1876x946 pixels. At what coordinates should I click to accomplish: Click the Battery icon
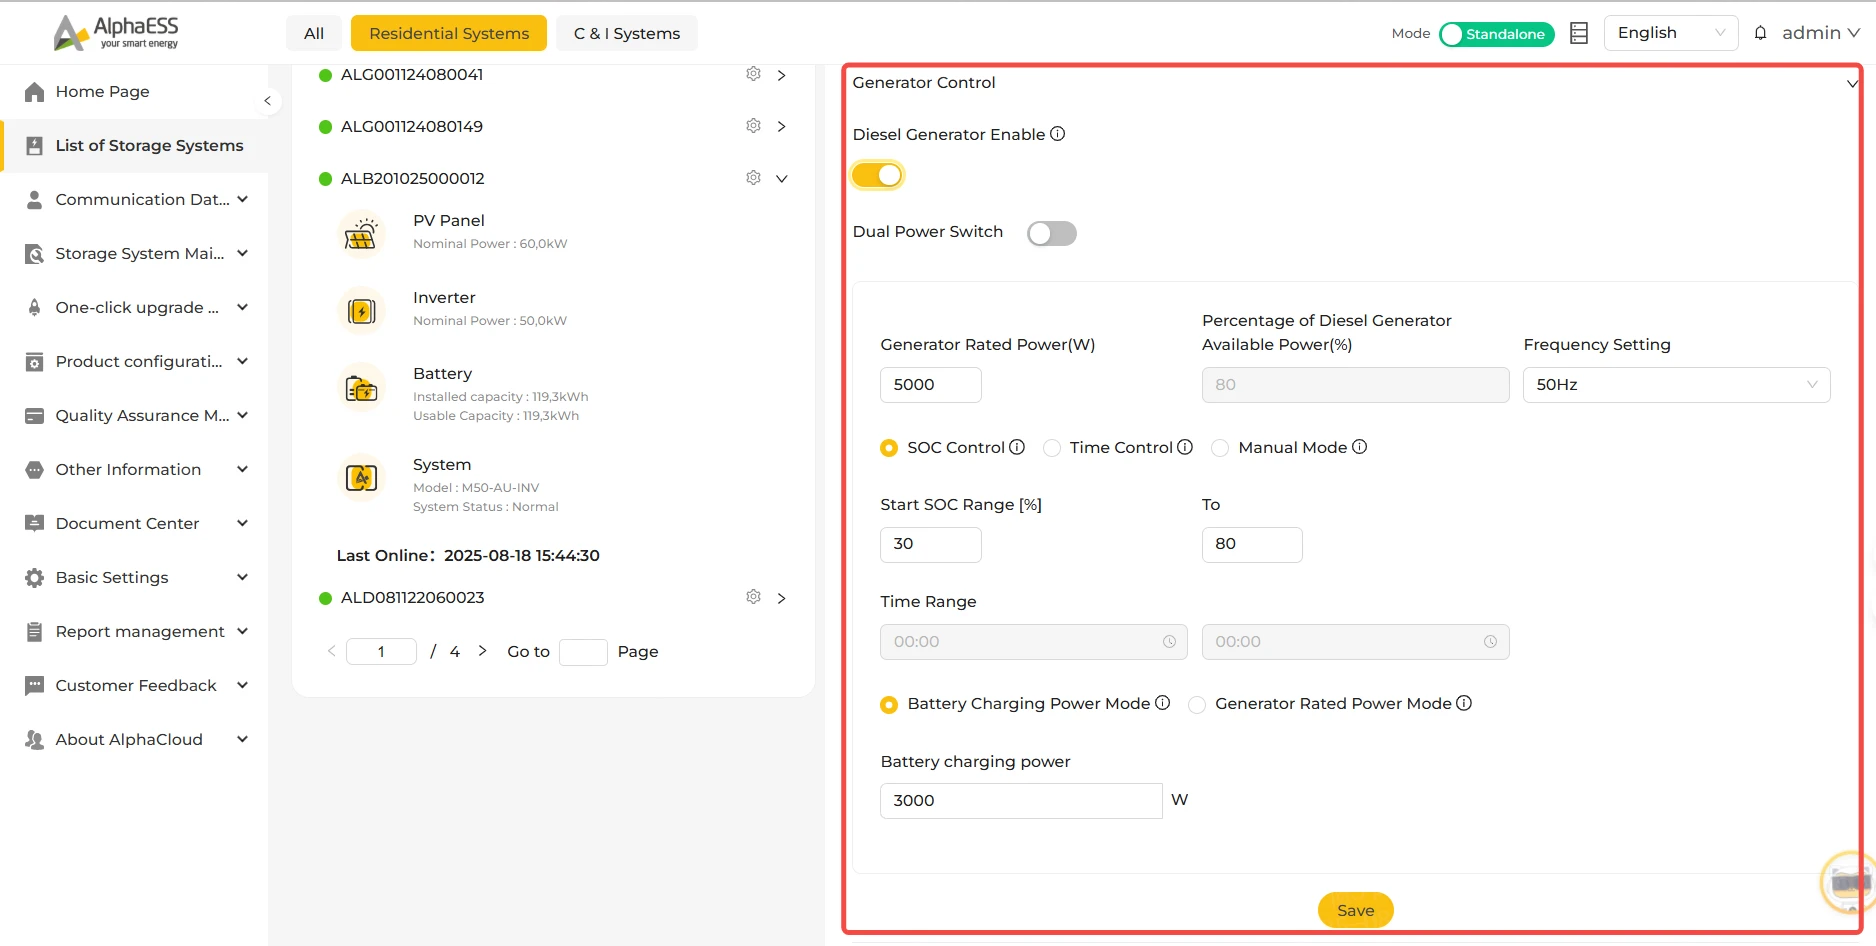361,389
